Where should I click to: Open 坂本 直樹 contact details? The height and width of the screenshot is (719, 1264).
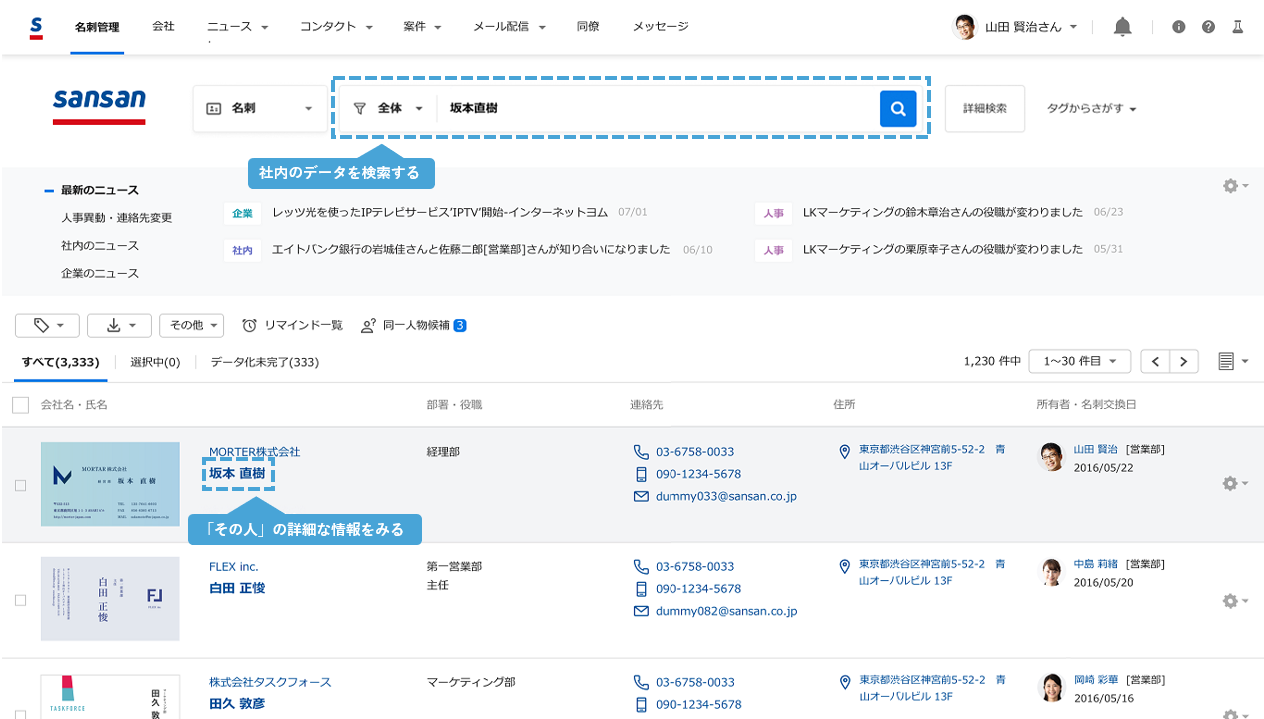pyautogui.click(x=237, y=473)
